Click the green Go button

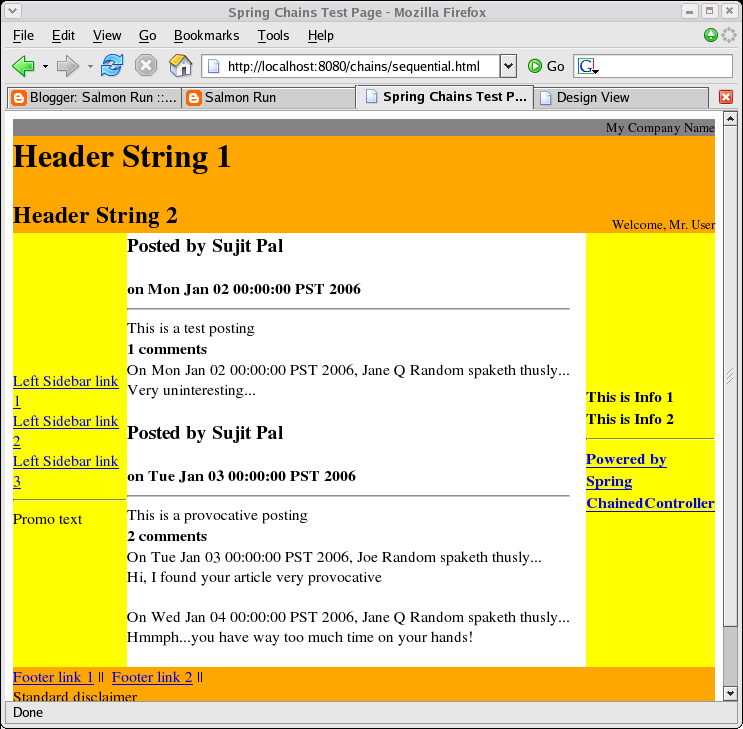[546, 66]
